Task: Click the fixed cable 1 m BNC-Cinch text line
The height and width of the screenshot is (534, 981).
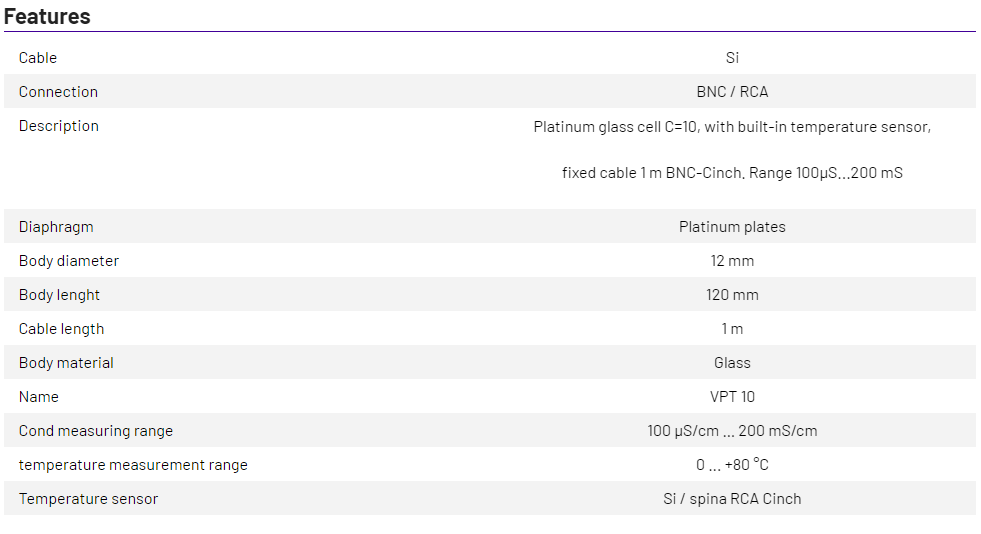Action: click(x=732, y=173)
